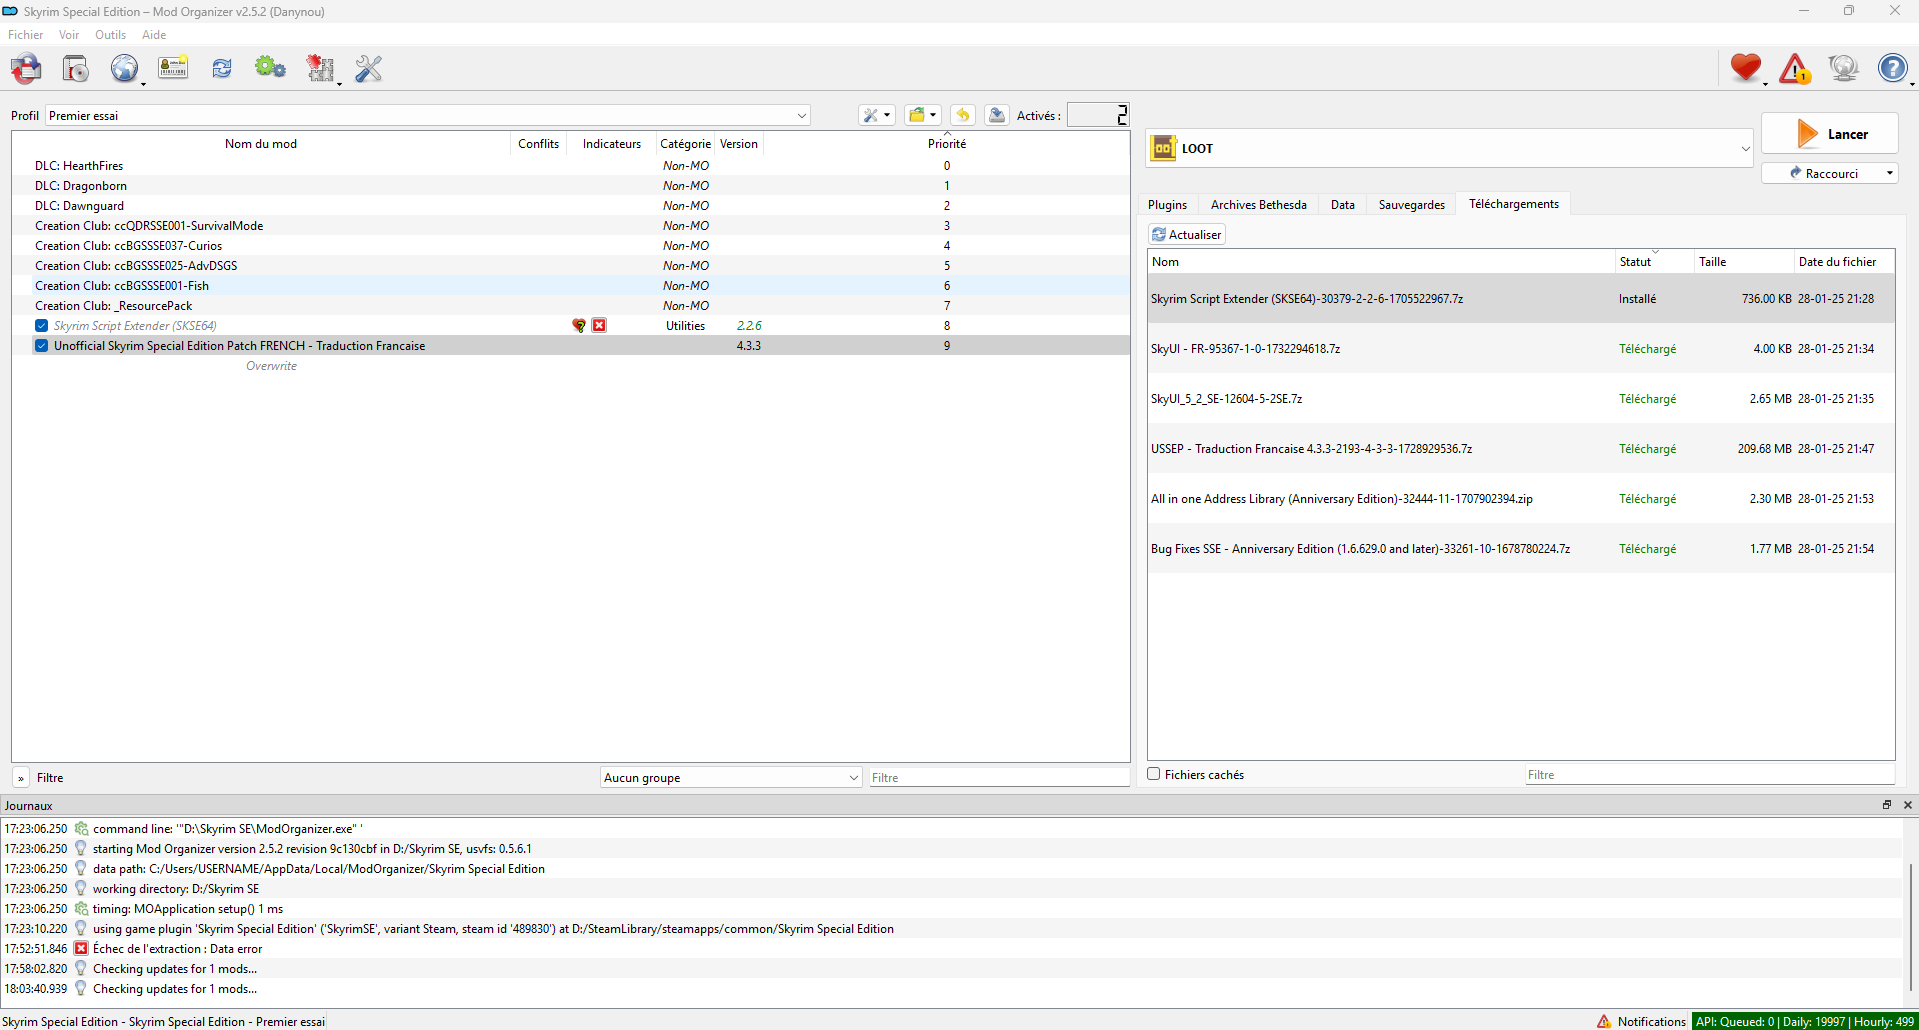Click the grey globe Update icon

click(1843, 68)
